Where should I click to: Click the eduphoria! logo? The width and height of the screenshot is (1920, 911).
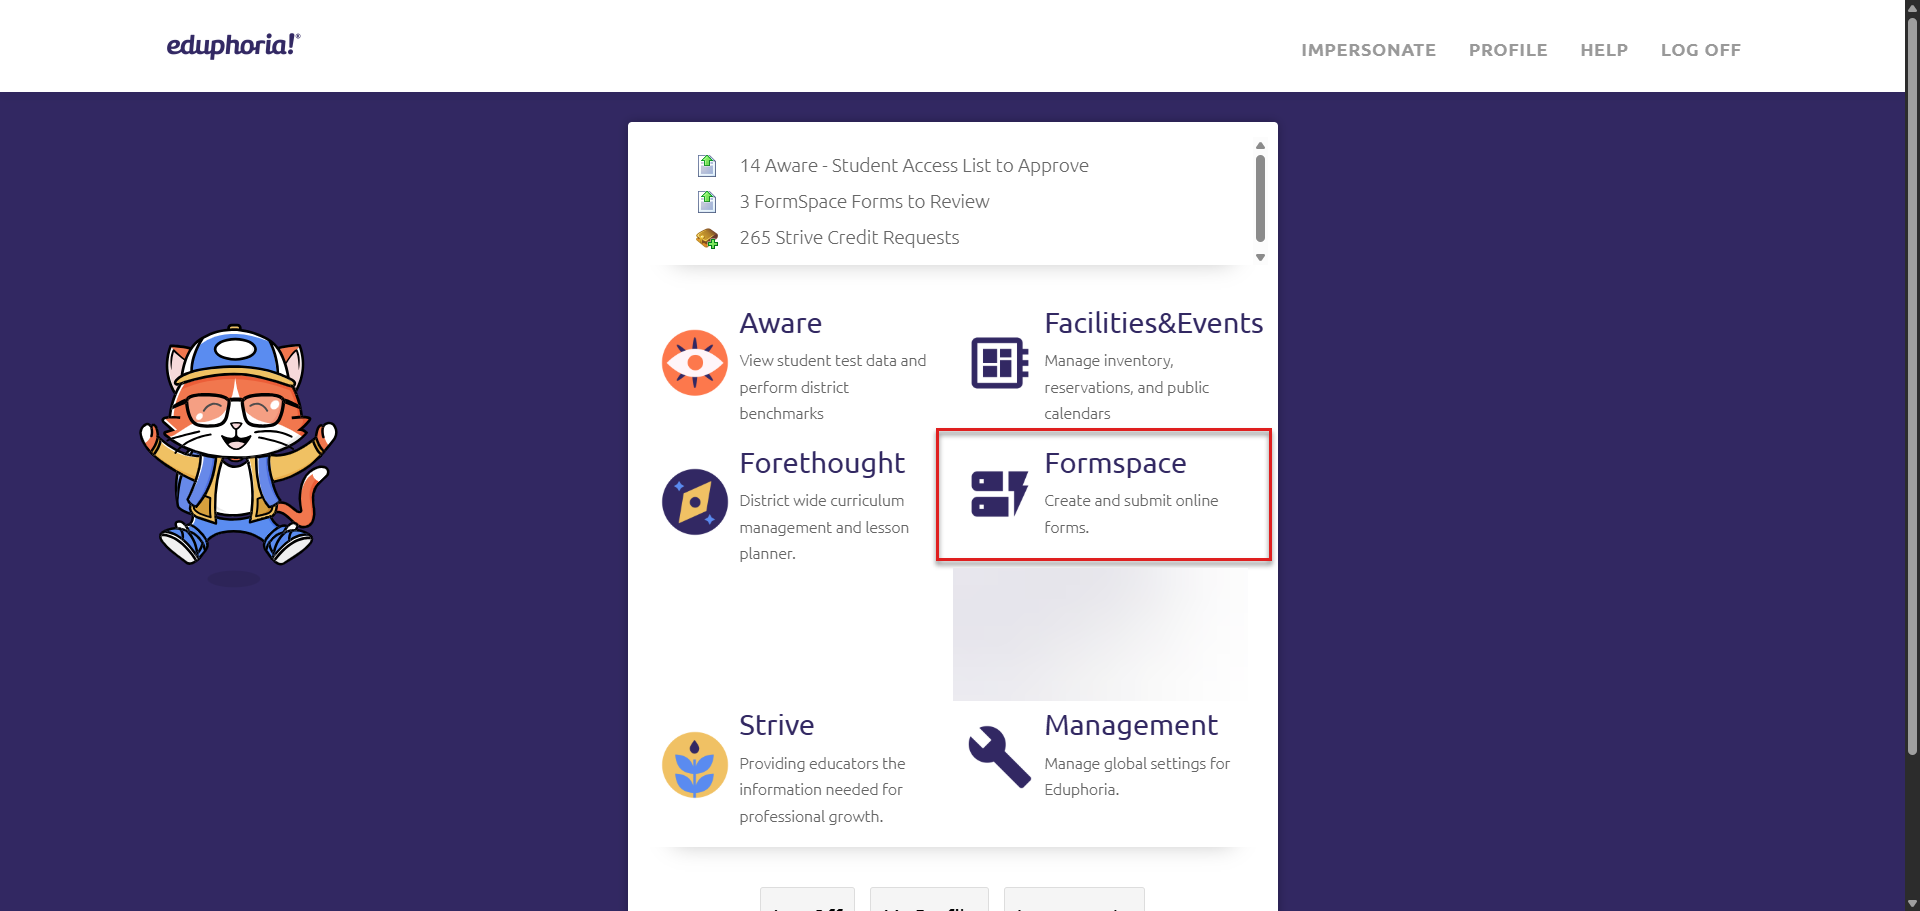click(x=233, y=46)
